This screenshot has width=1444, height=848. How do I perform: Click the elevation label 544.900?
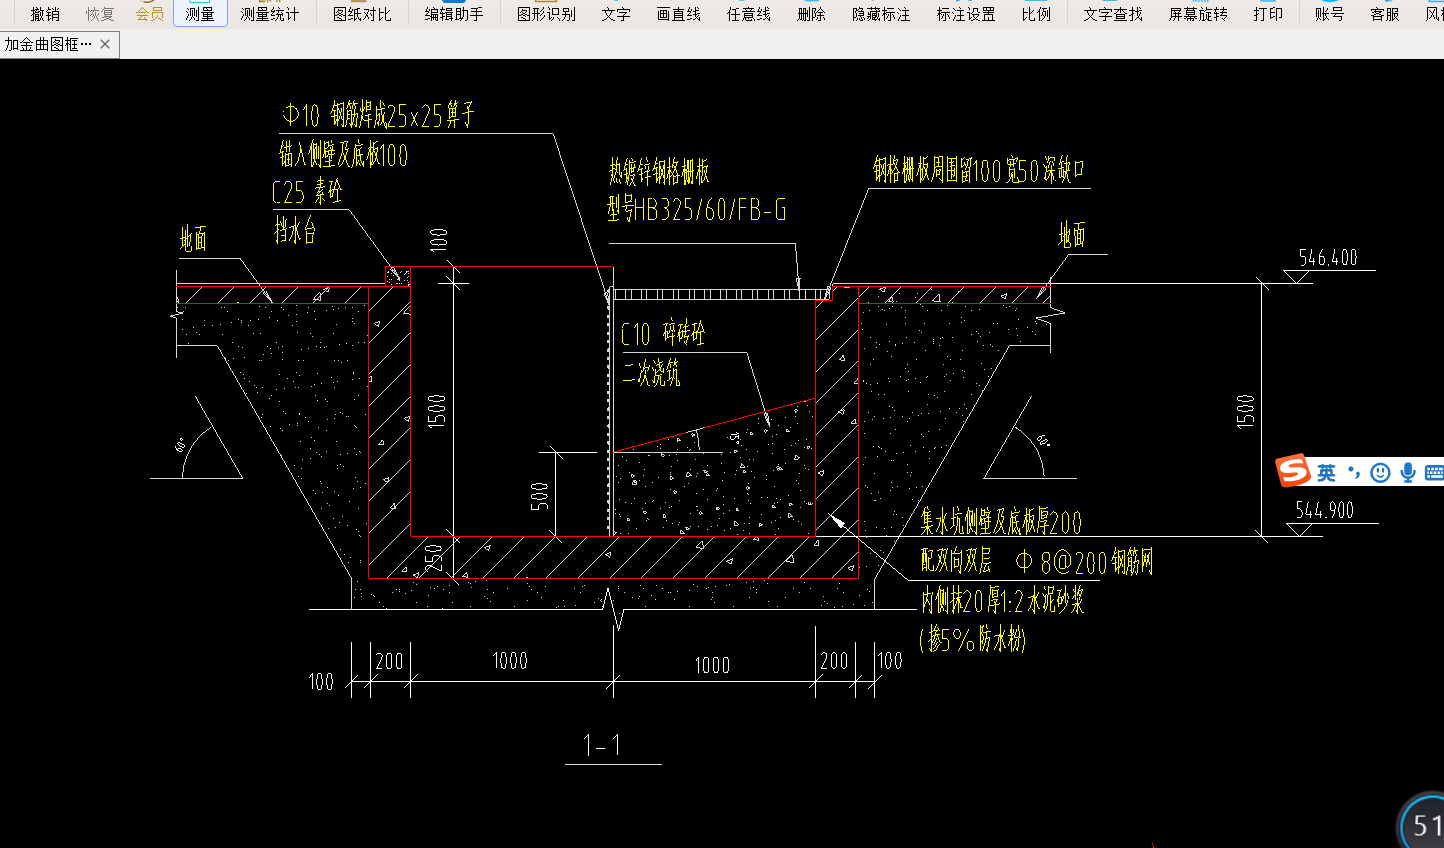[x=1325, y=511]
